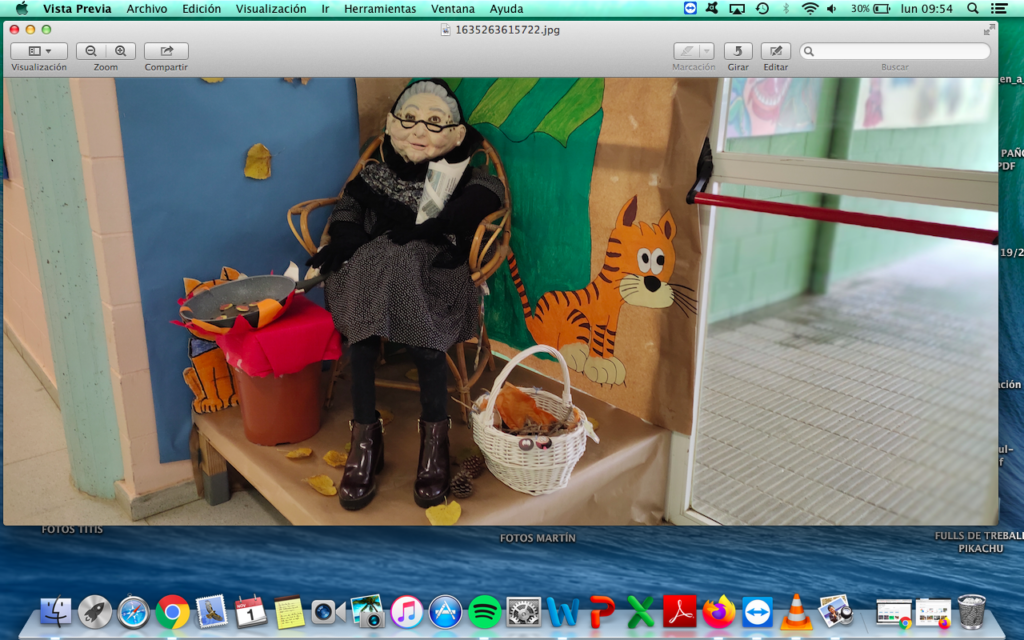This screenshot has height=640, width=1024.
Task: Open Spotlight search in the menu bar
Action: (x=973, y=8)
